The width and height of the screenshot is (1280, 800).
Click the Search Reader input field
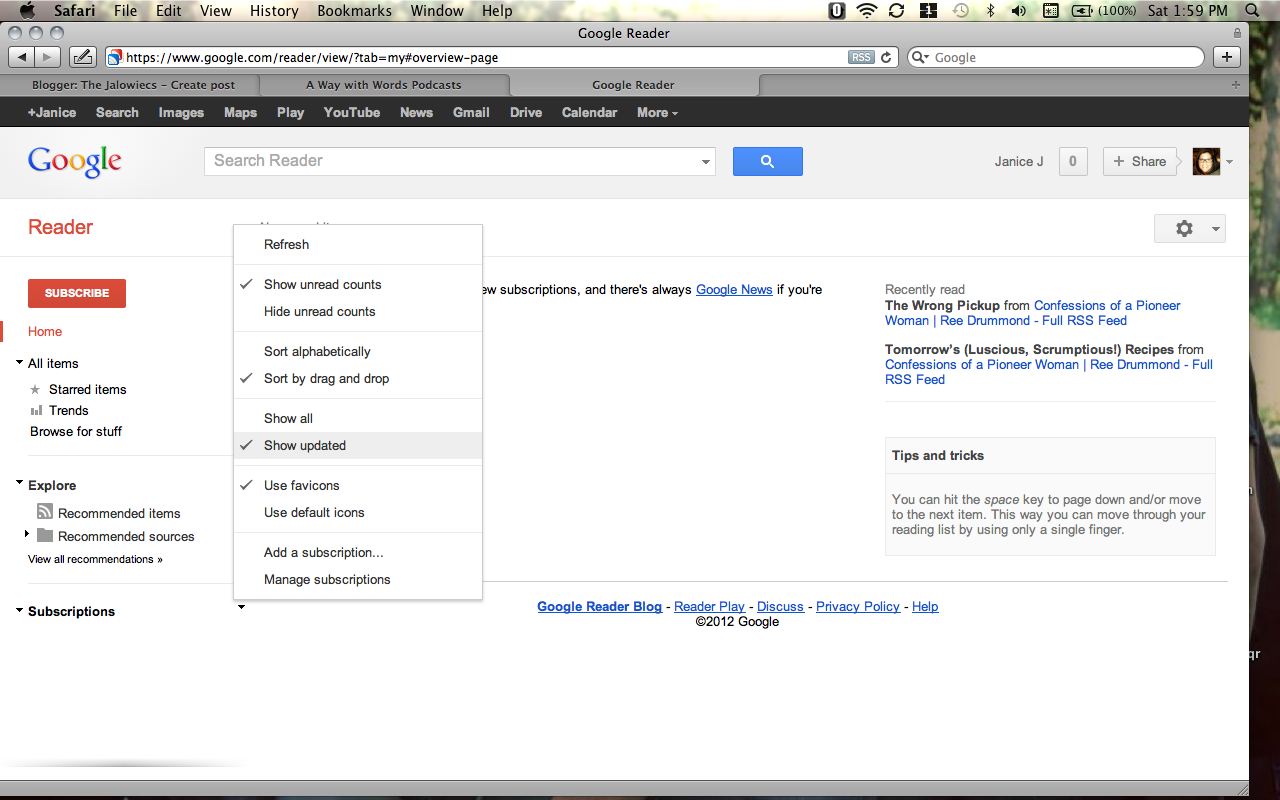[x=450, y=161]
